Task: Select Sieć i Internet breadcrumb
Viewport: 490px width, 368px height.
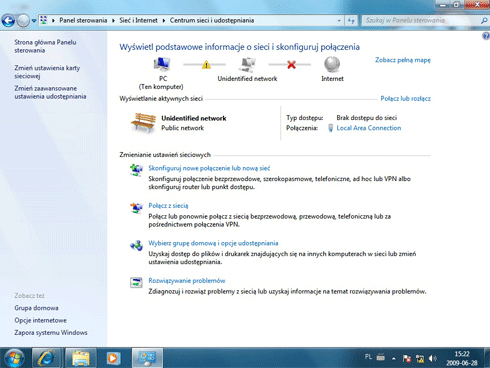Action: [x=138, y=20]
